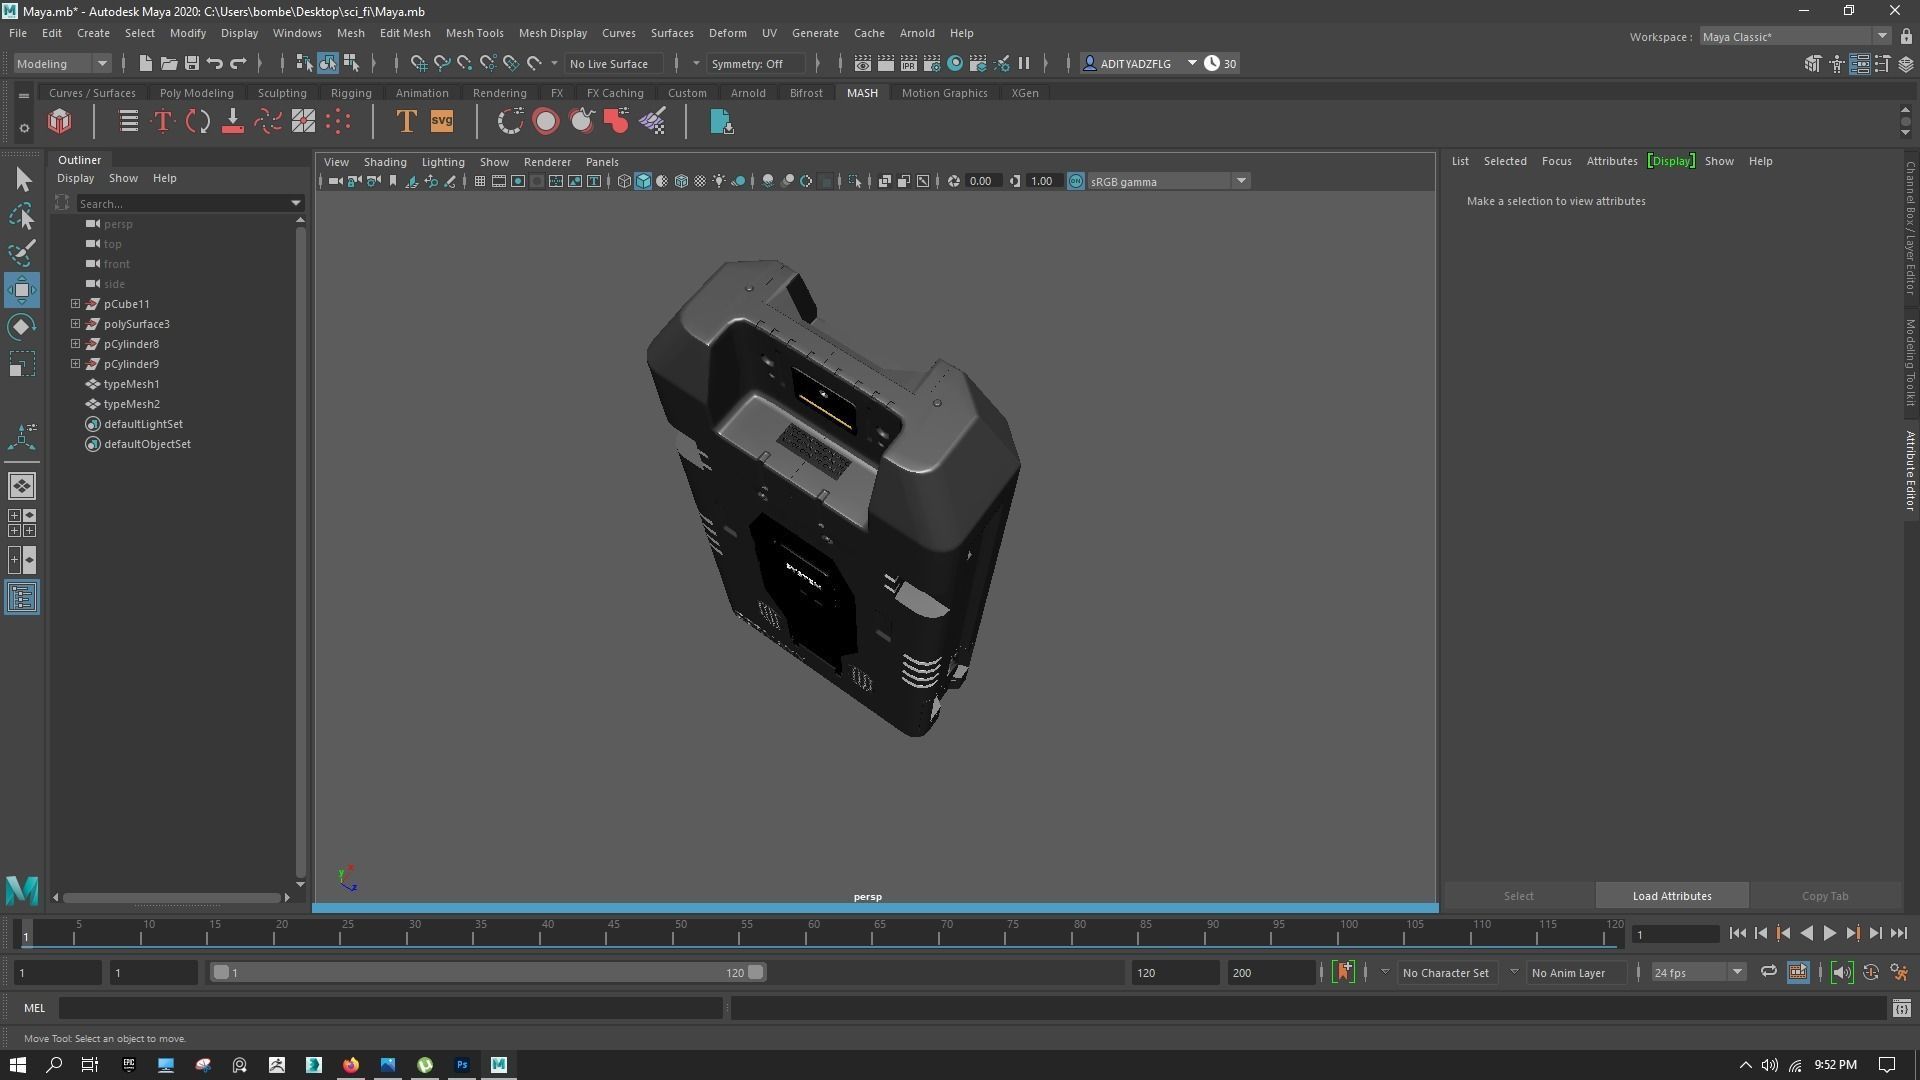The width and height of the screenshot is (1920, 1080).
Task: Expand the pCylinder8 node
Action: (x=75, y=344)
